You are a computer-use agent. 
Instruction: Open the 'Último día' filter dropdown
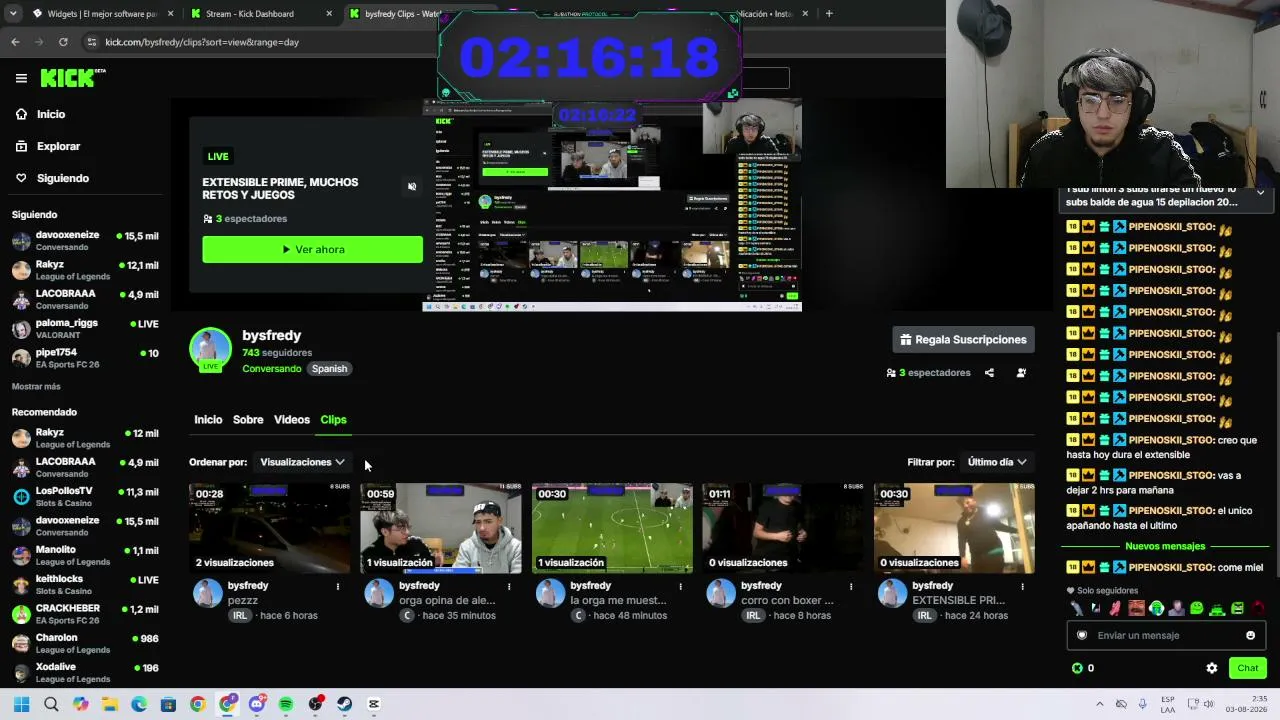pyautogui.click(x=997, y=462)
